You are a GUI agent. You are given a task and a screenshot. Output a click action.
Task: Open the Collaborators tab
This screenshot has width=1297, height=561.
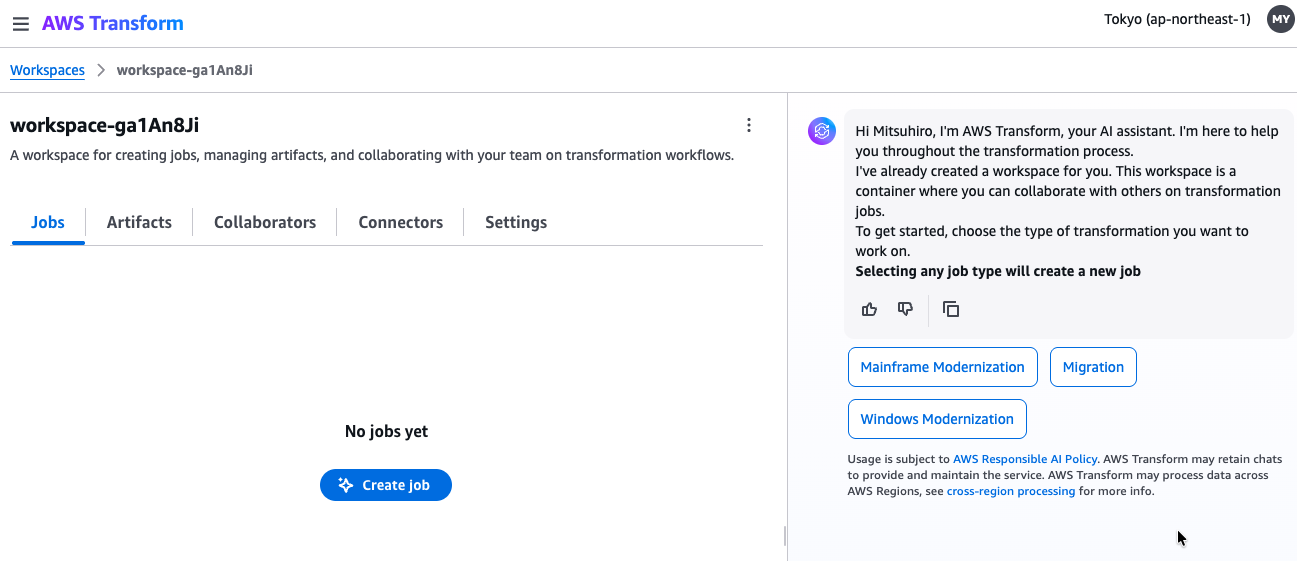point(265,222)
